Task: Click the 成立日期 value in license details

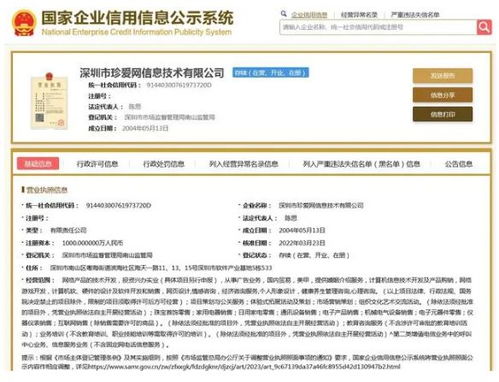Action: tap(302, 230)
